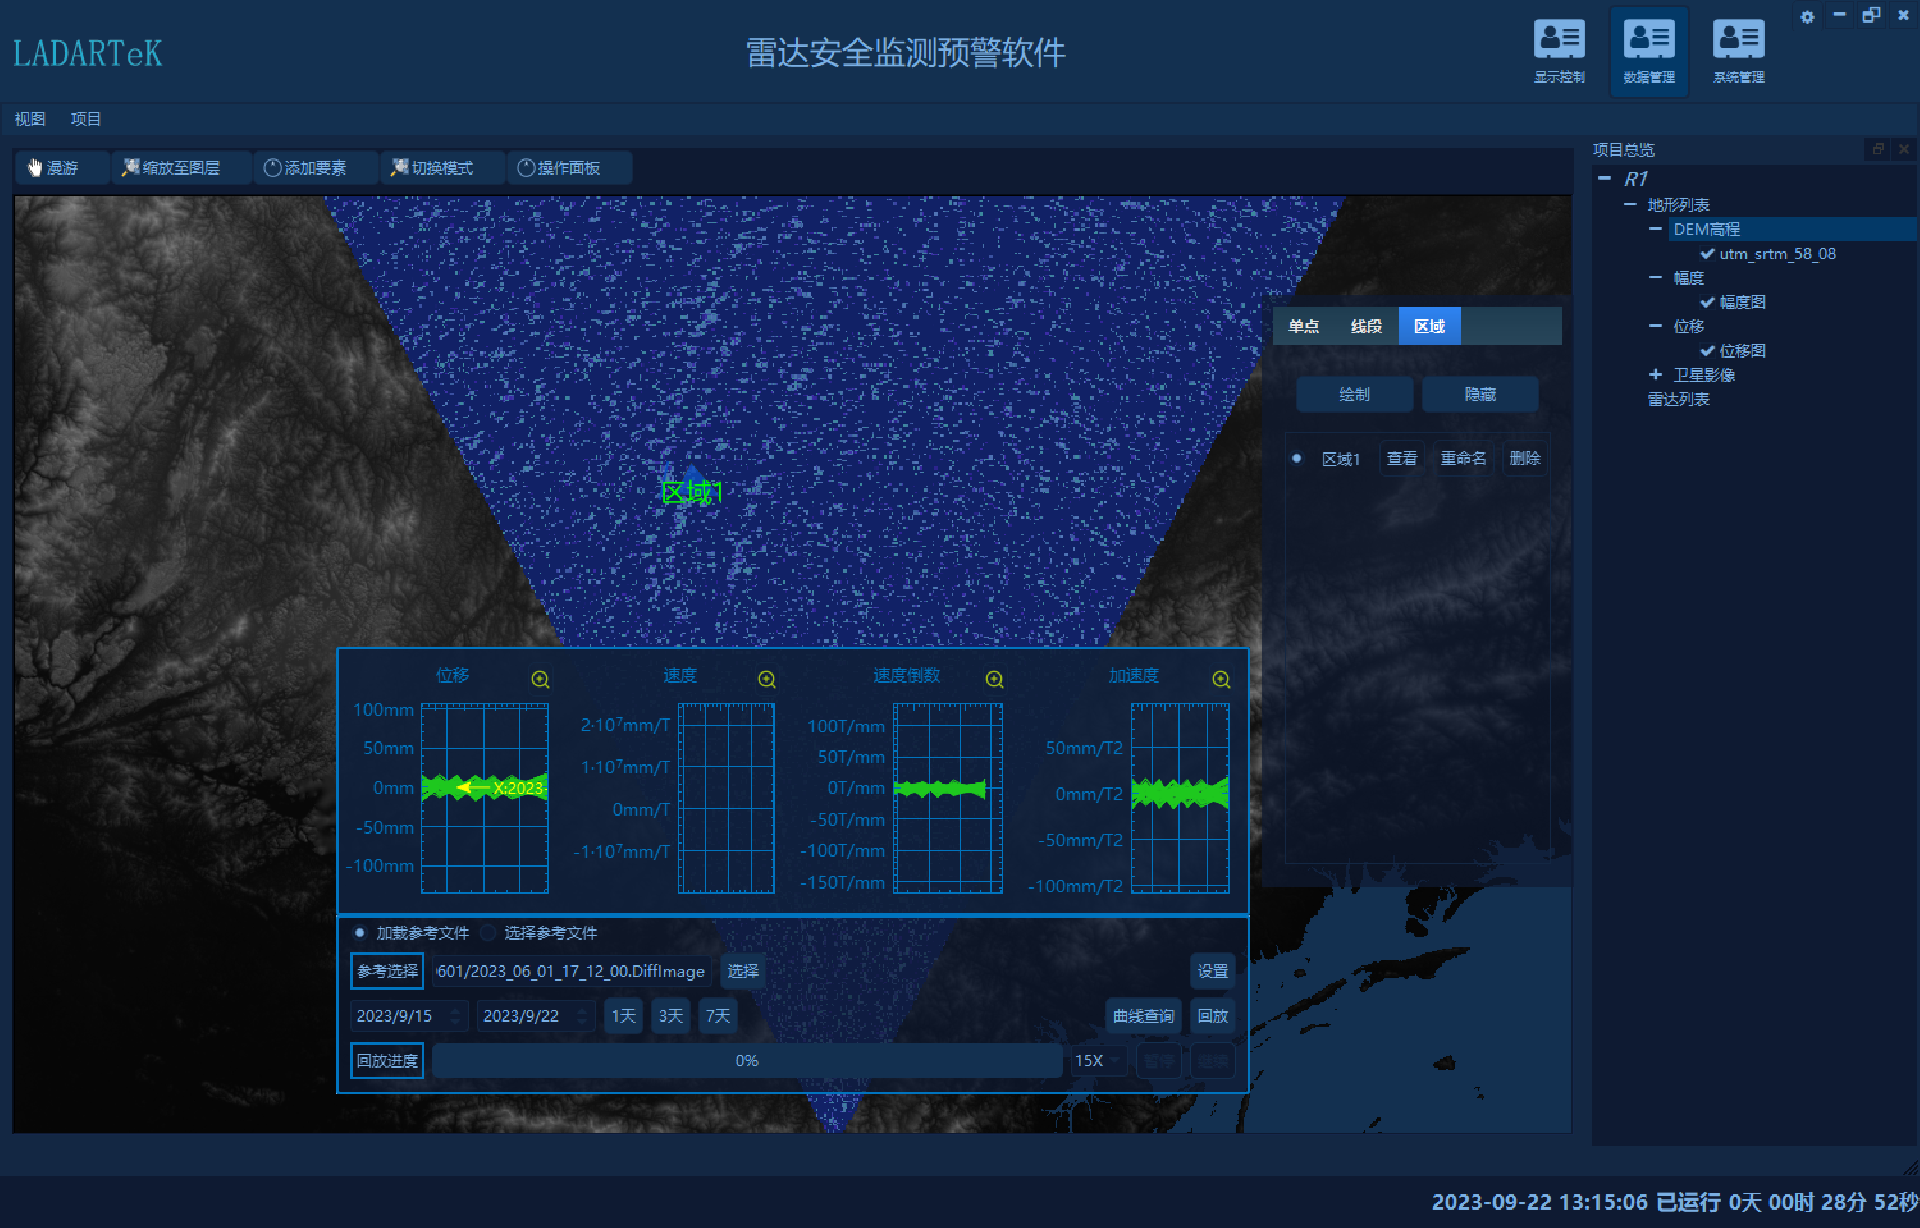
Task: Zoom the 速度倒数 inverse velocity chart
Action: point(994,679)
